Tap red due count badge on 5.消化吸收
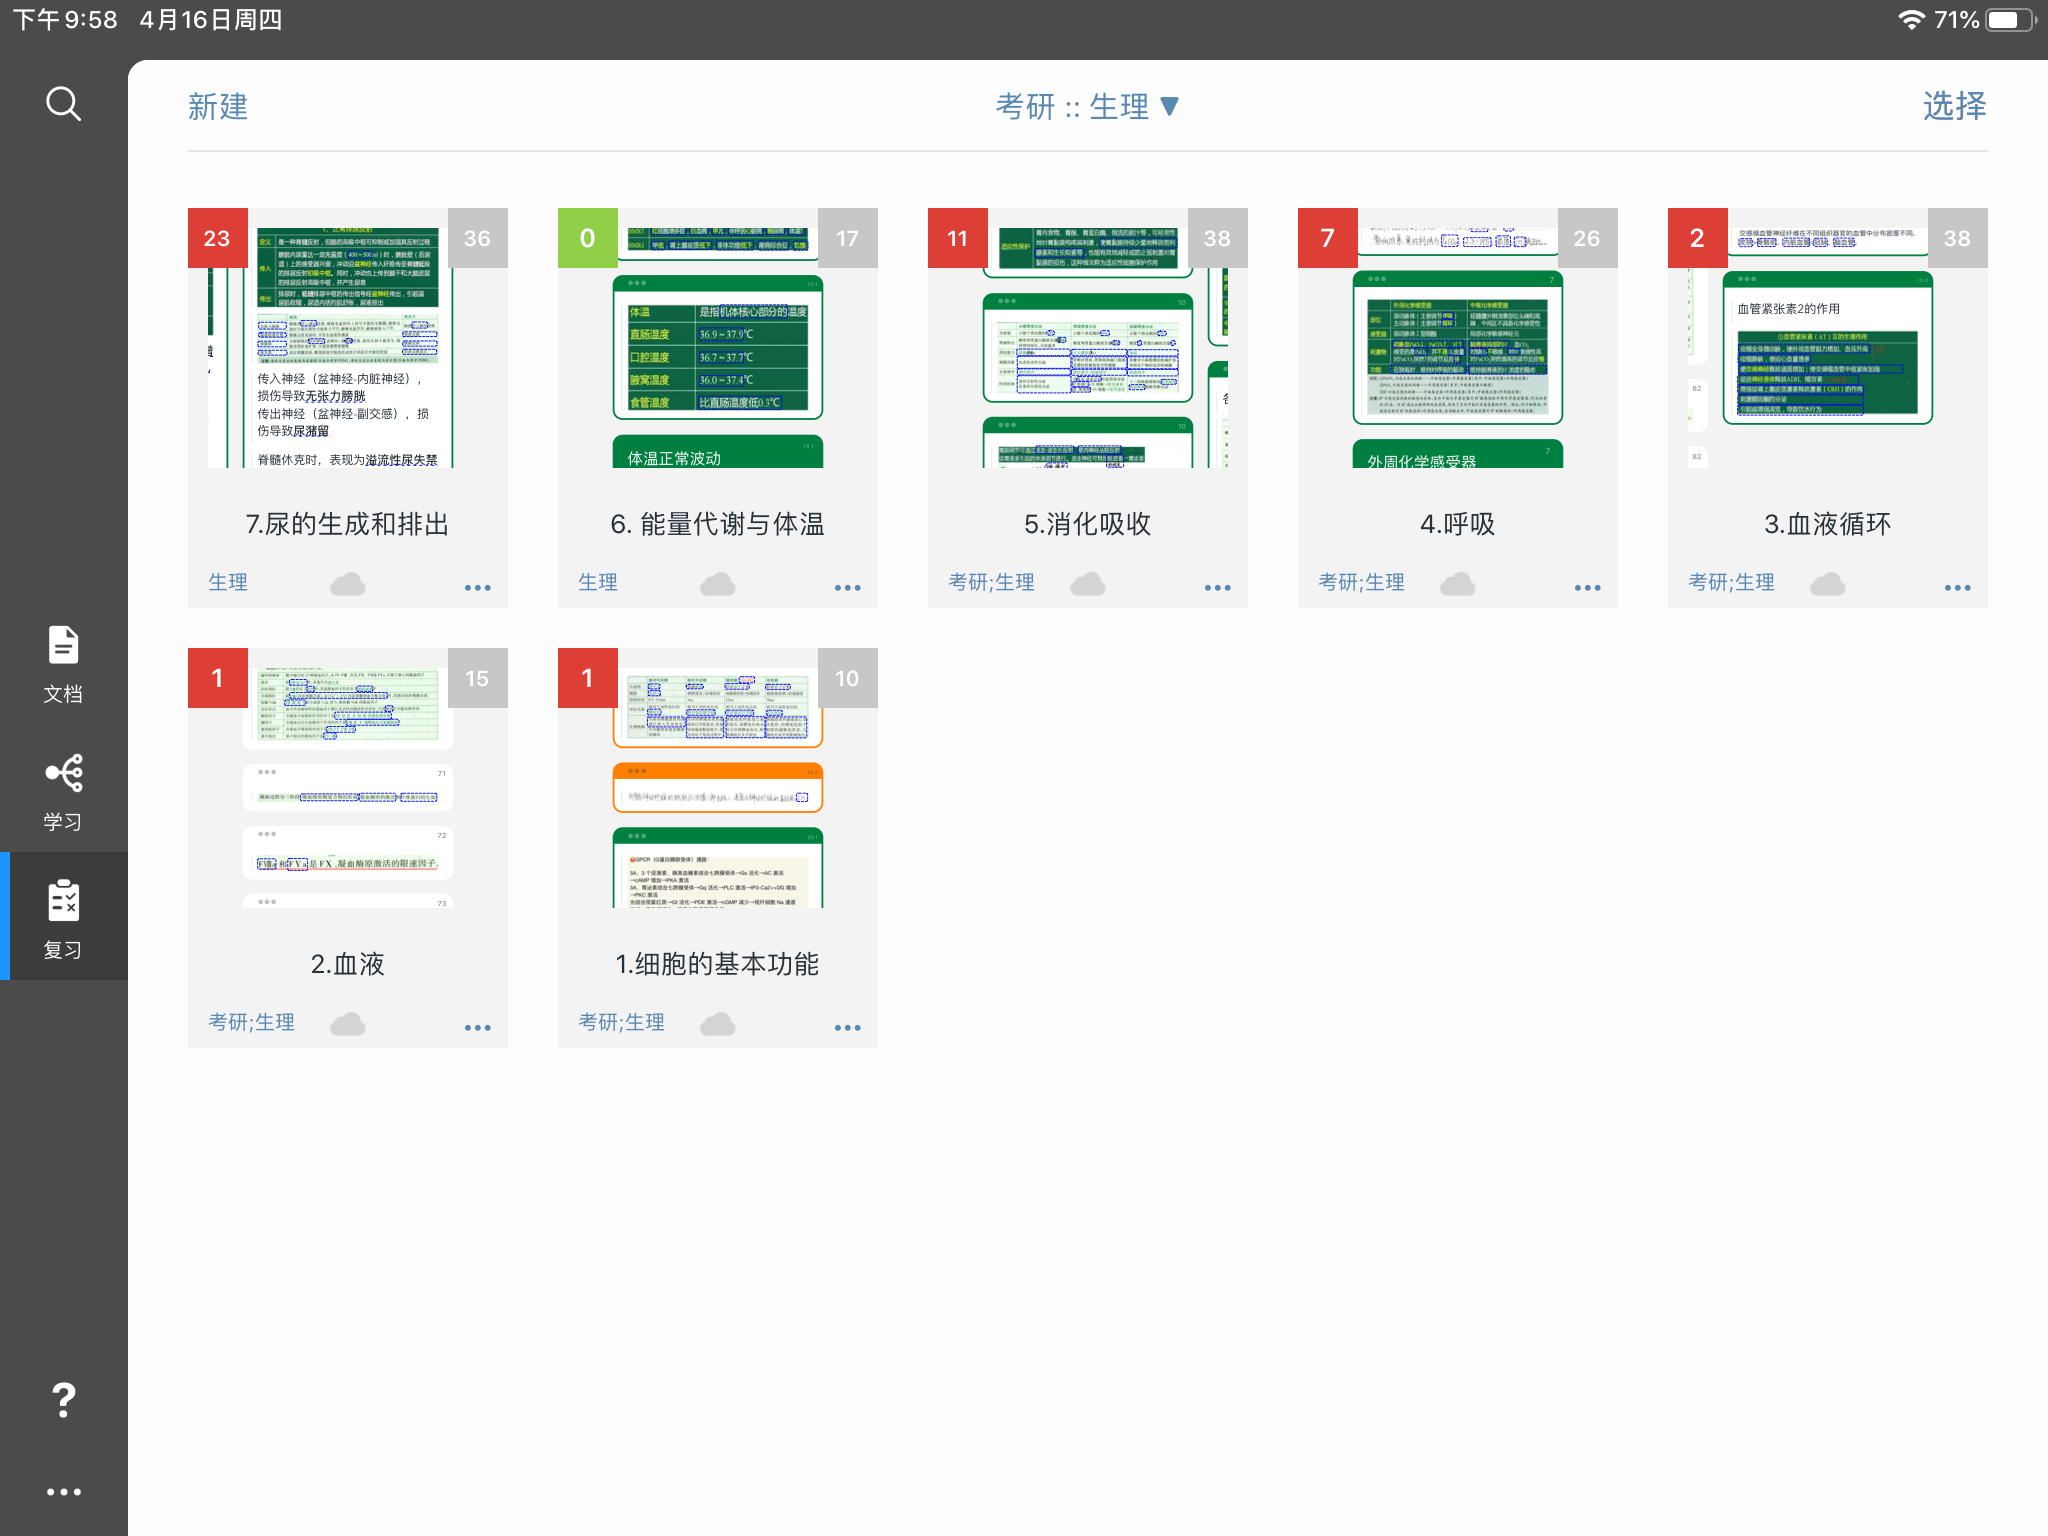This screenshot has height=1536, width=2048. tap(958, 238)
